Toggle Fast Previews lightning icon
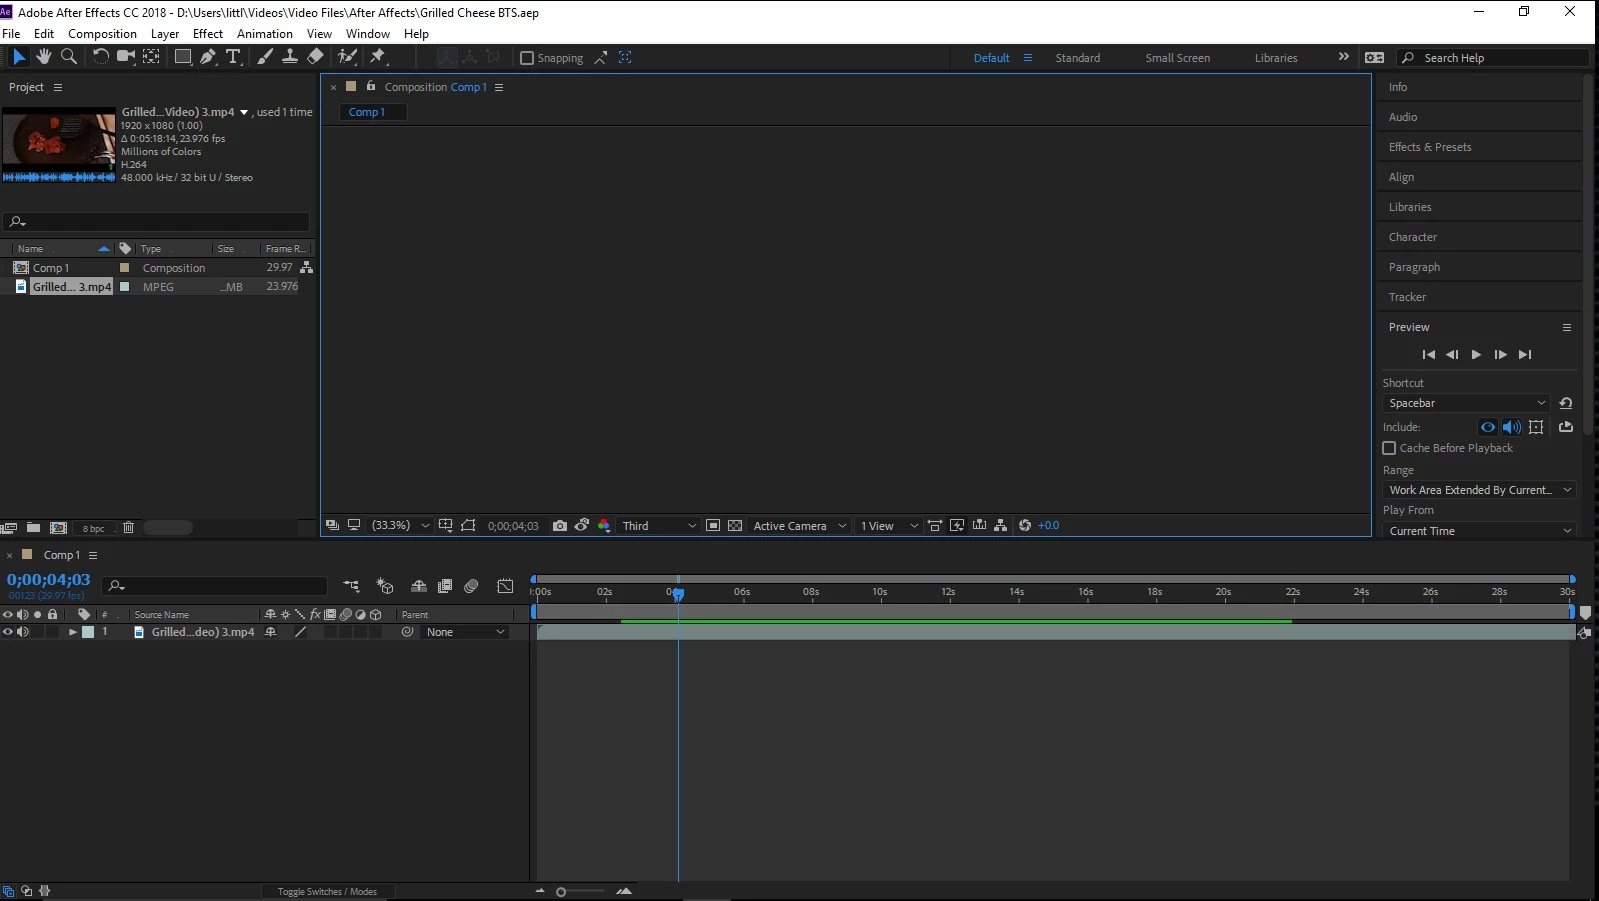The height and width of the screenshot is (901, 1599). 957,526
